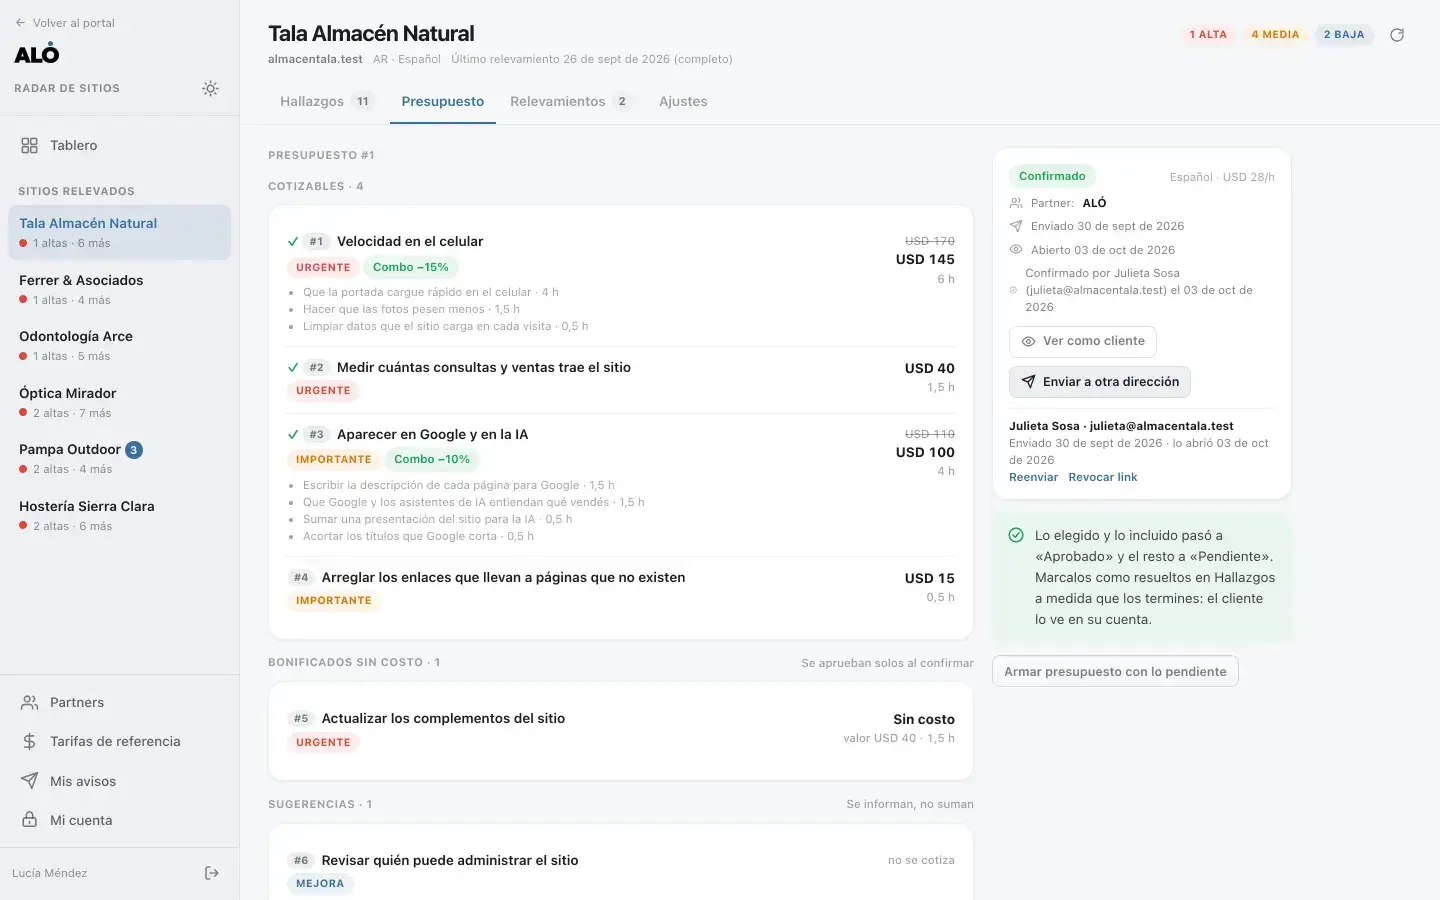The width and height of the screenshot is (1440, 900).
Task: Click the 1 ALTA severity badge
Action: tap(1208, 35)
